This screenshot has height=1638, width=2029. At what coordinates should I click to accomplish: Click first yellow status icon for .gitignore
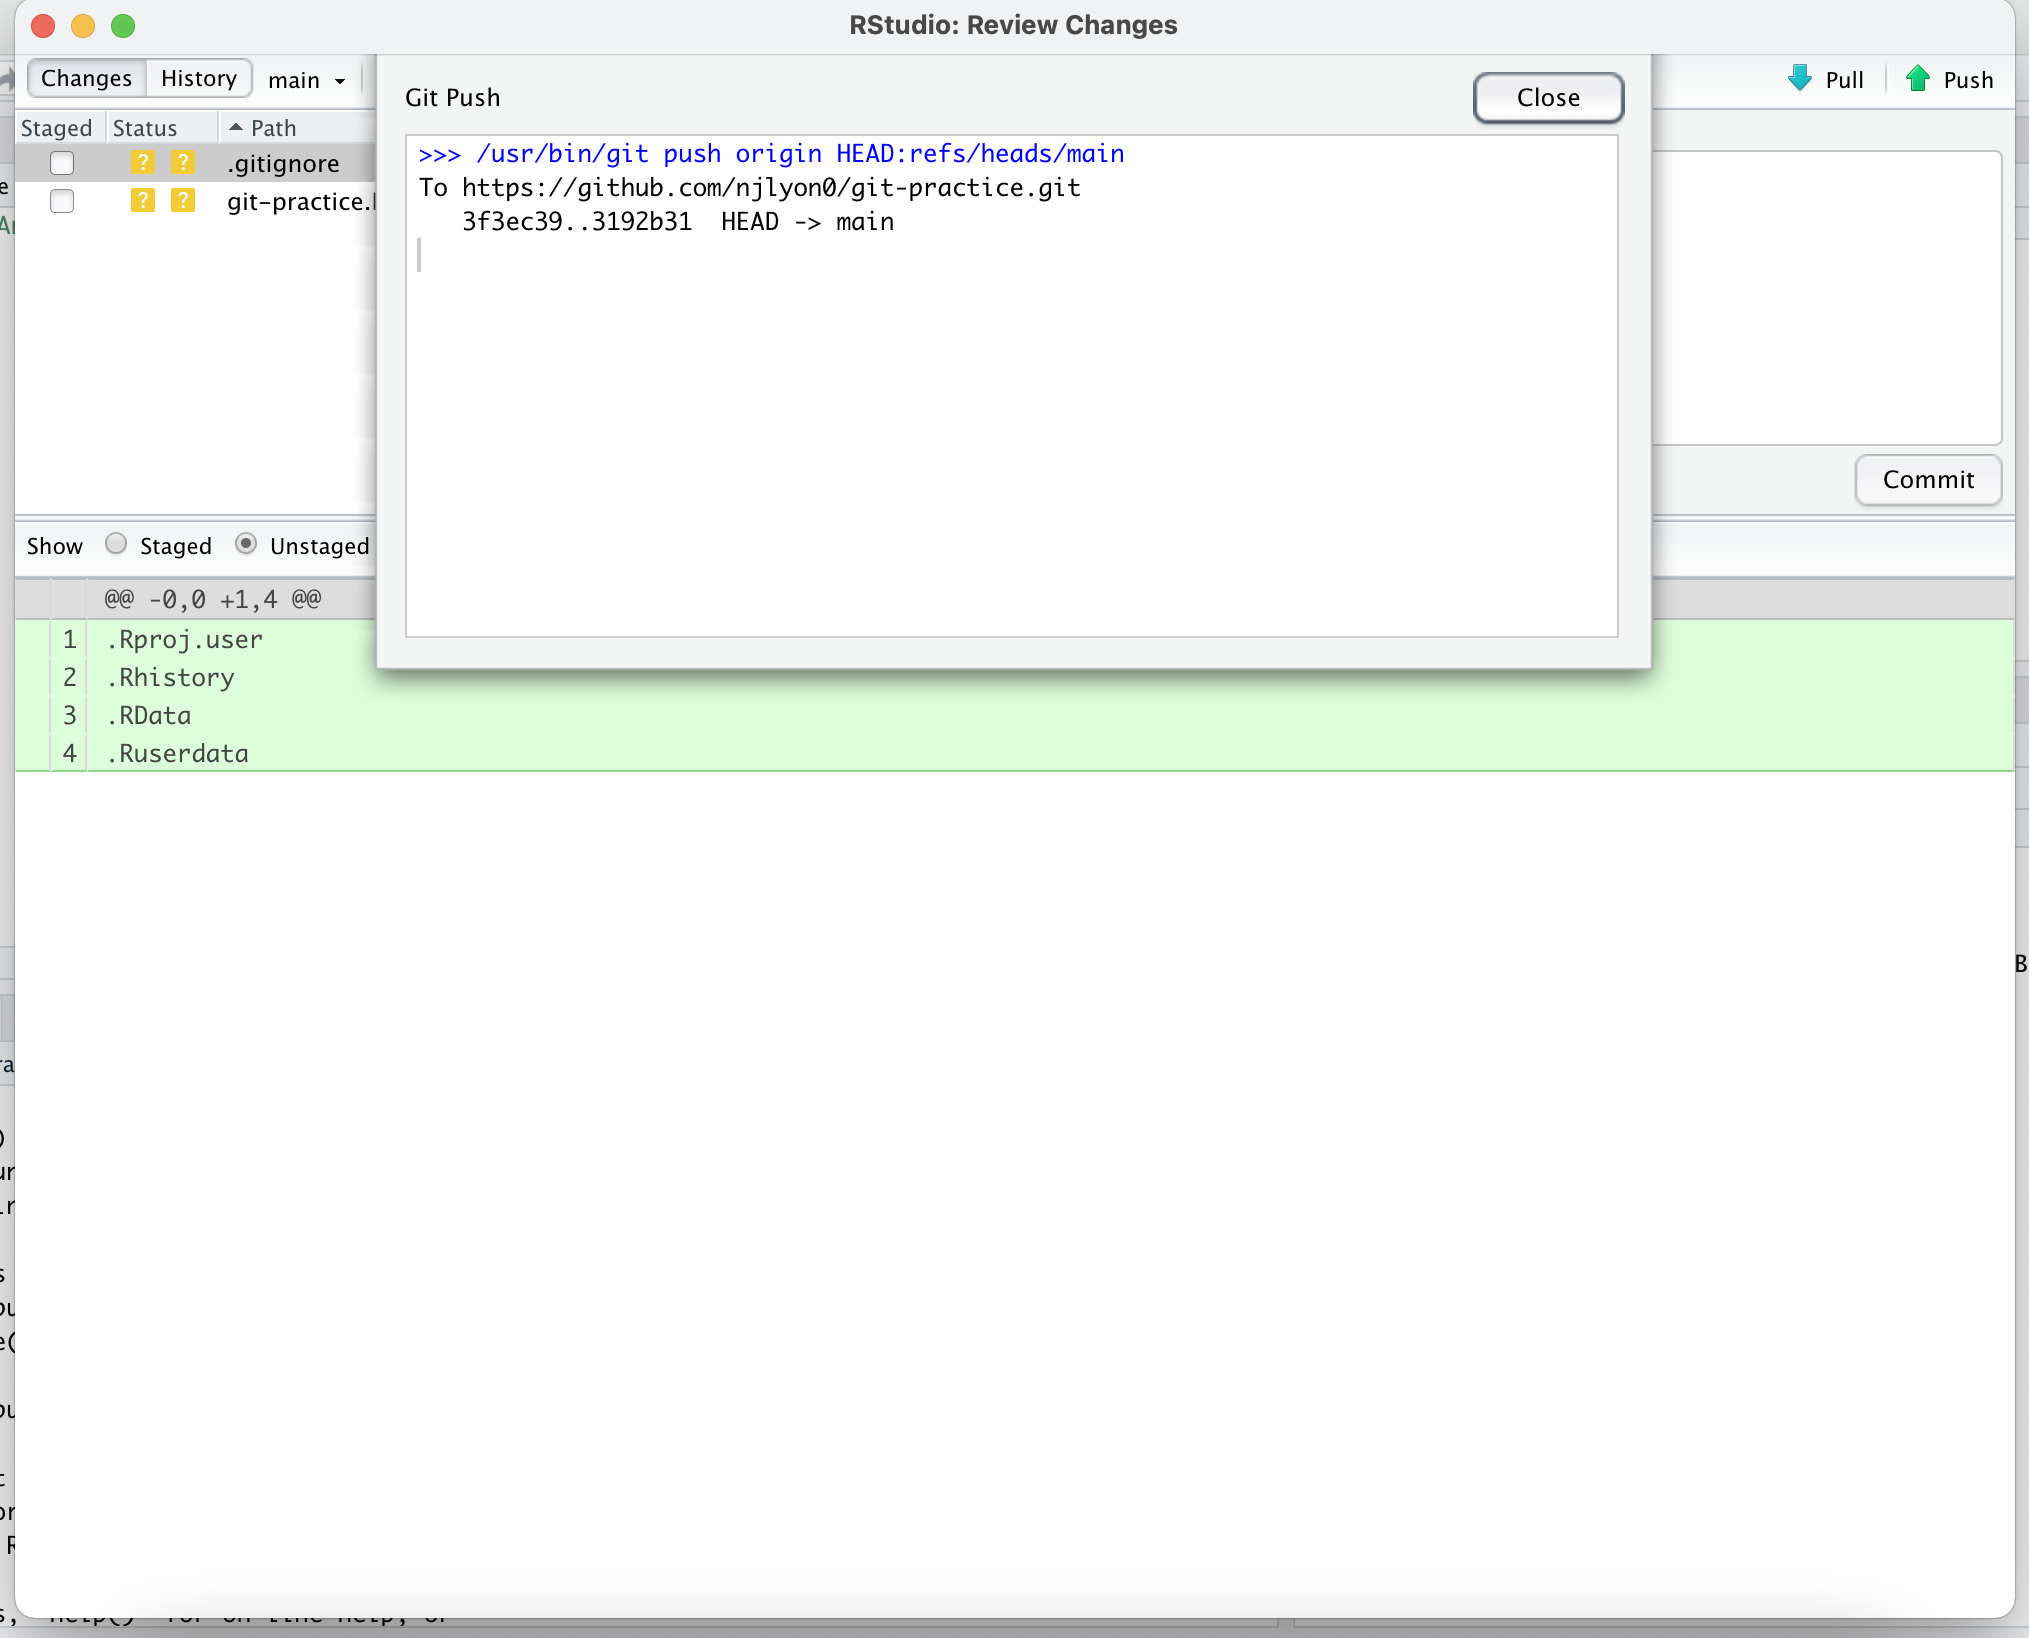143,162
